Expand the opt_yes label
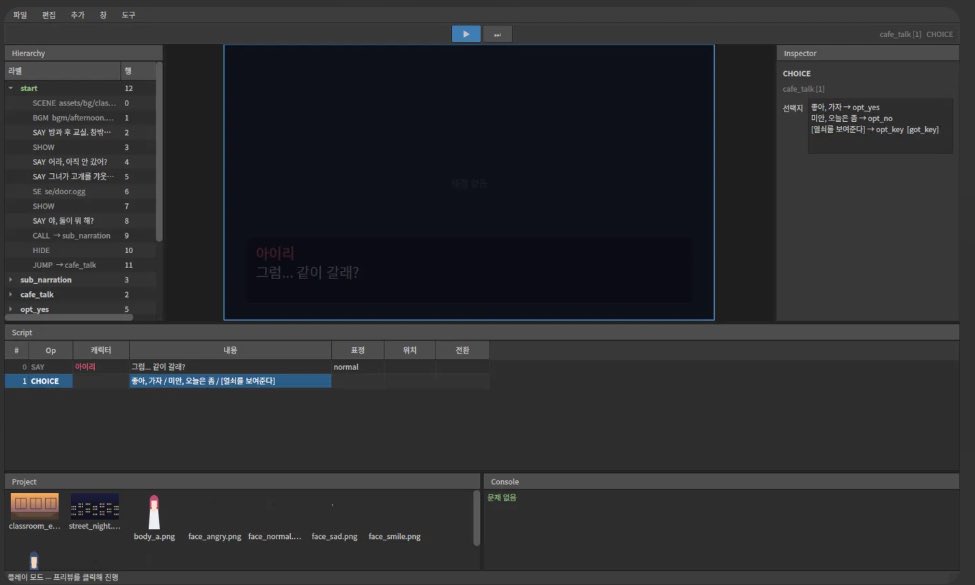Screen dimensions: 975x585 tap(11, 309)
